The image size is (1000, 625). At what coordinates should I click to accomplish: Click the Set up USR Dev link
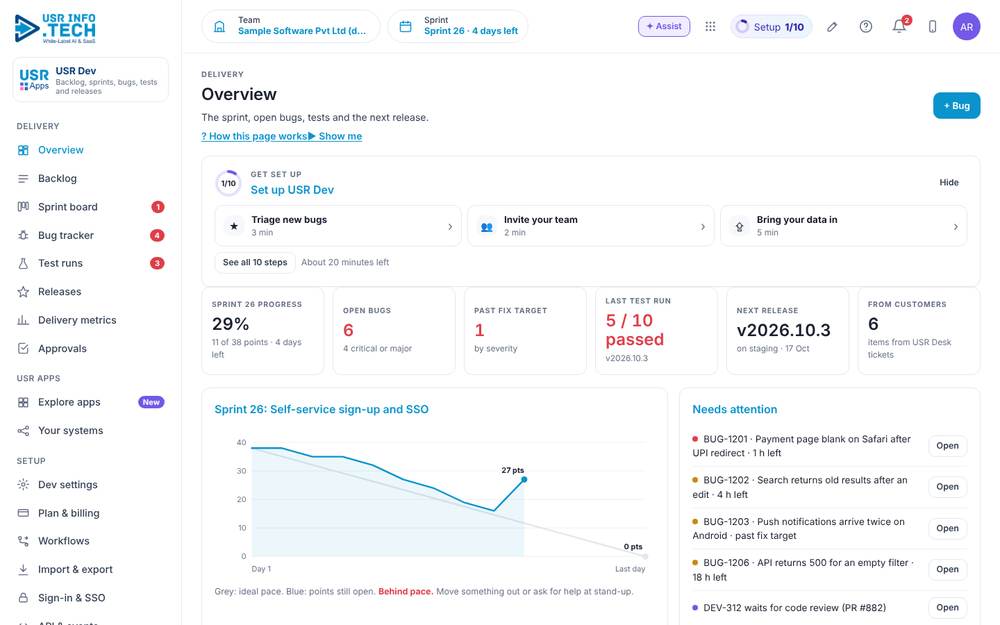coord(292,190)
